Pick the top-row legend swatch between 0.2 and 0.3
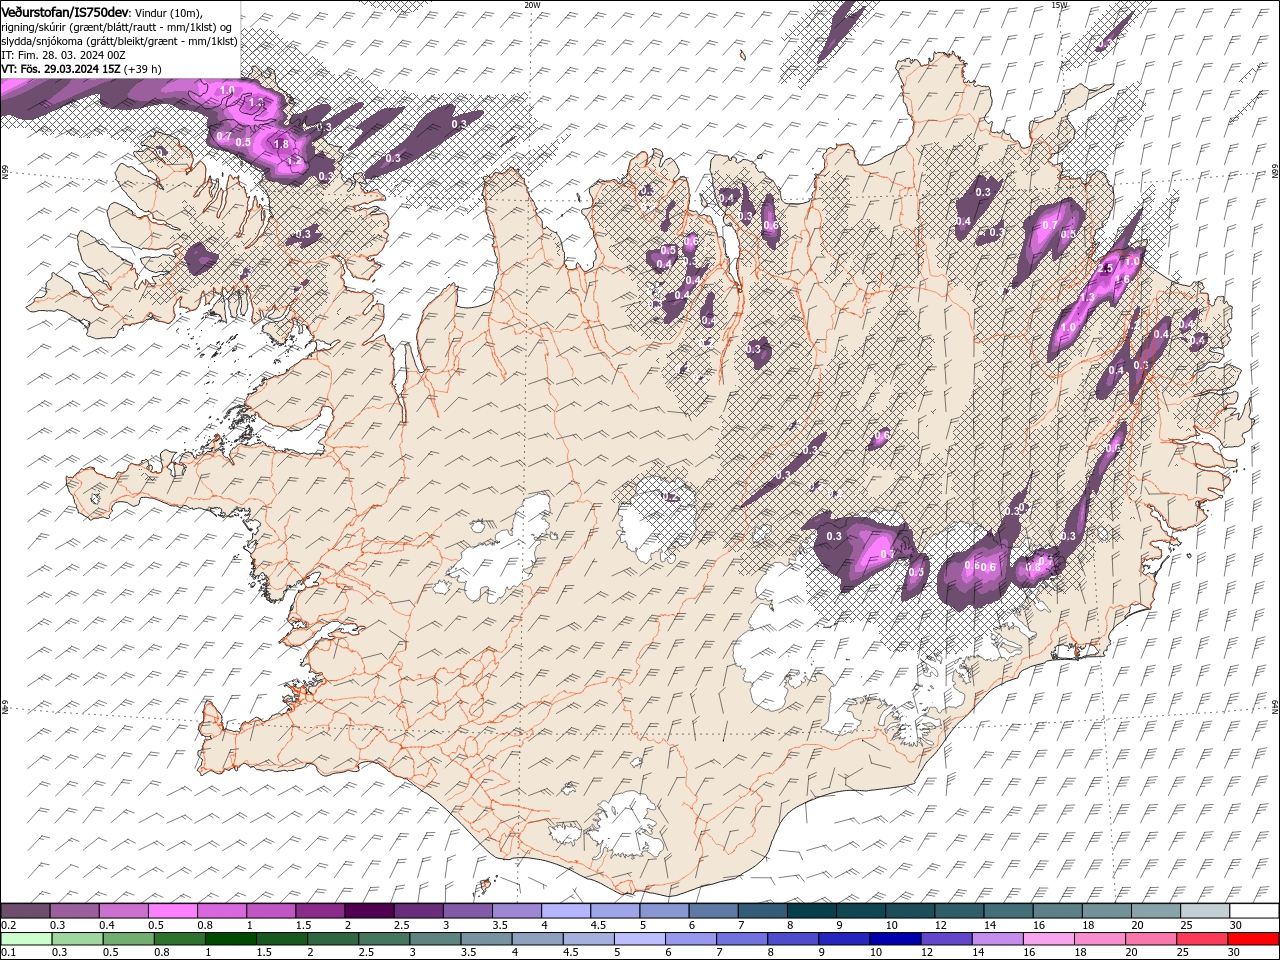Screen dimensions: 1280x960 click(25, 911)
